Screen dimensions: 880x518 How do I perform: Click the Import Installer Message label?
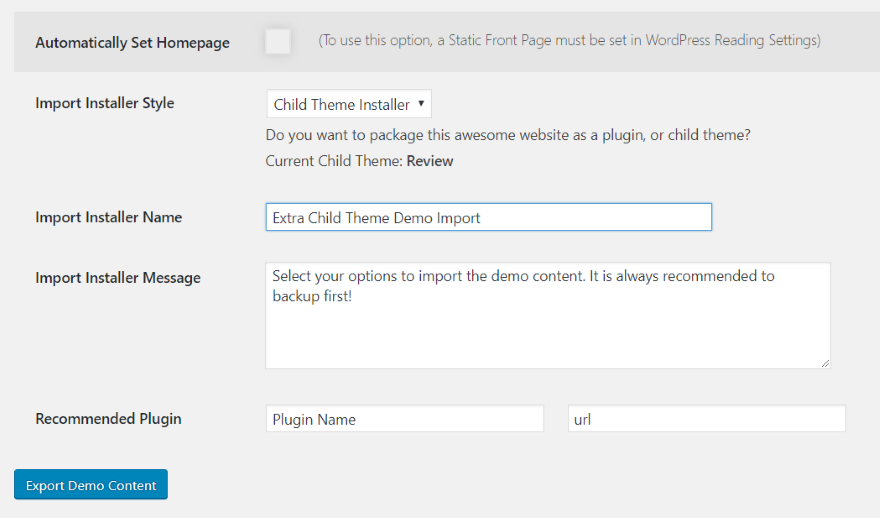[x=117, y=277]
